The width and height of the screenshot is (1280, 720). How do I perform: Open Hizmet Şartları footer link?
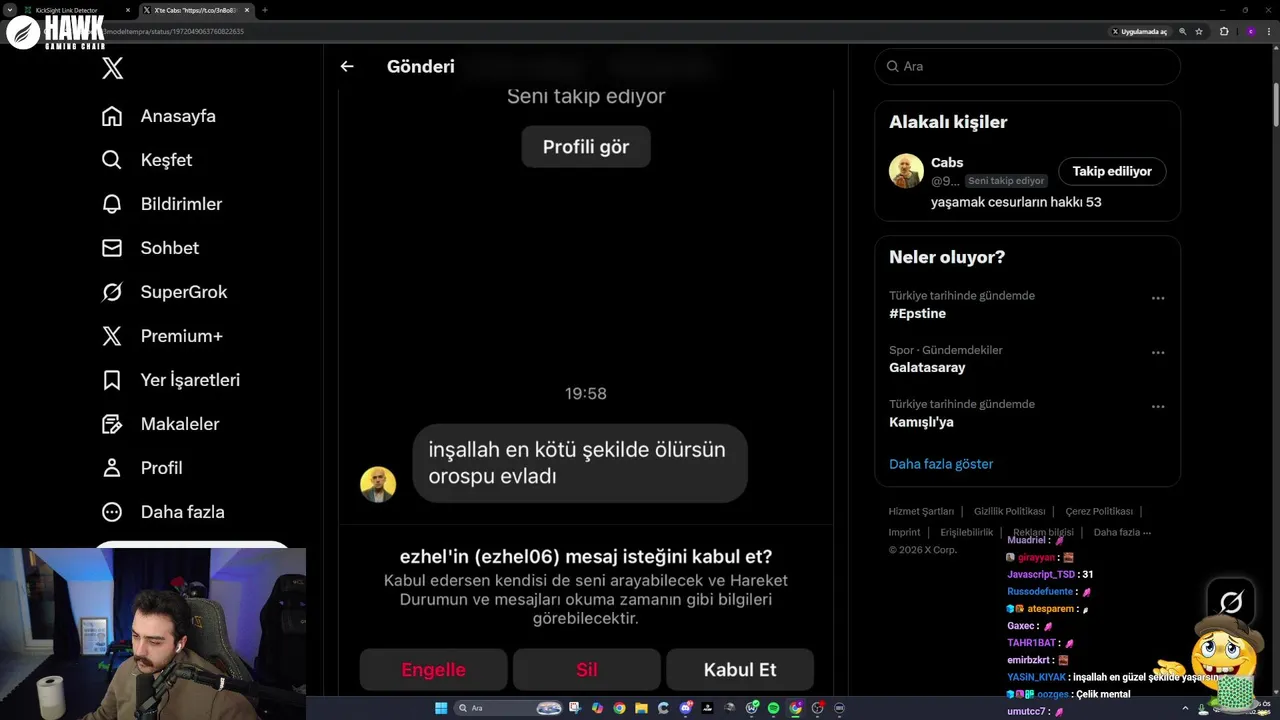[921, 511]
